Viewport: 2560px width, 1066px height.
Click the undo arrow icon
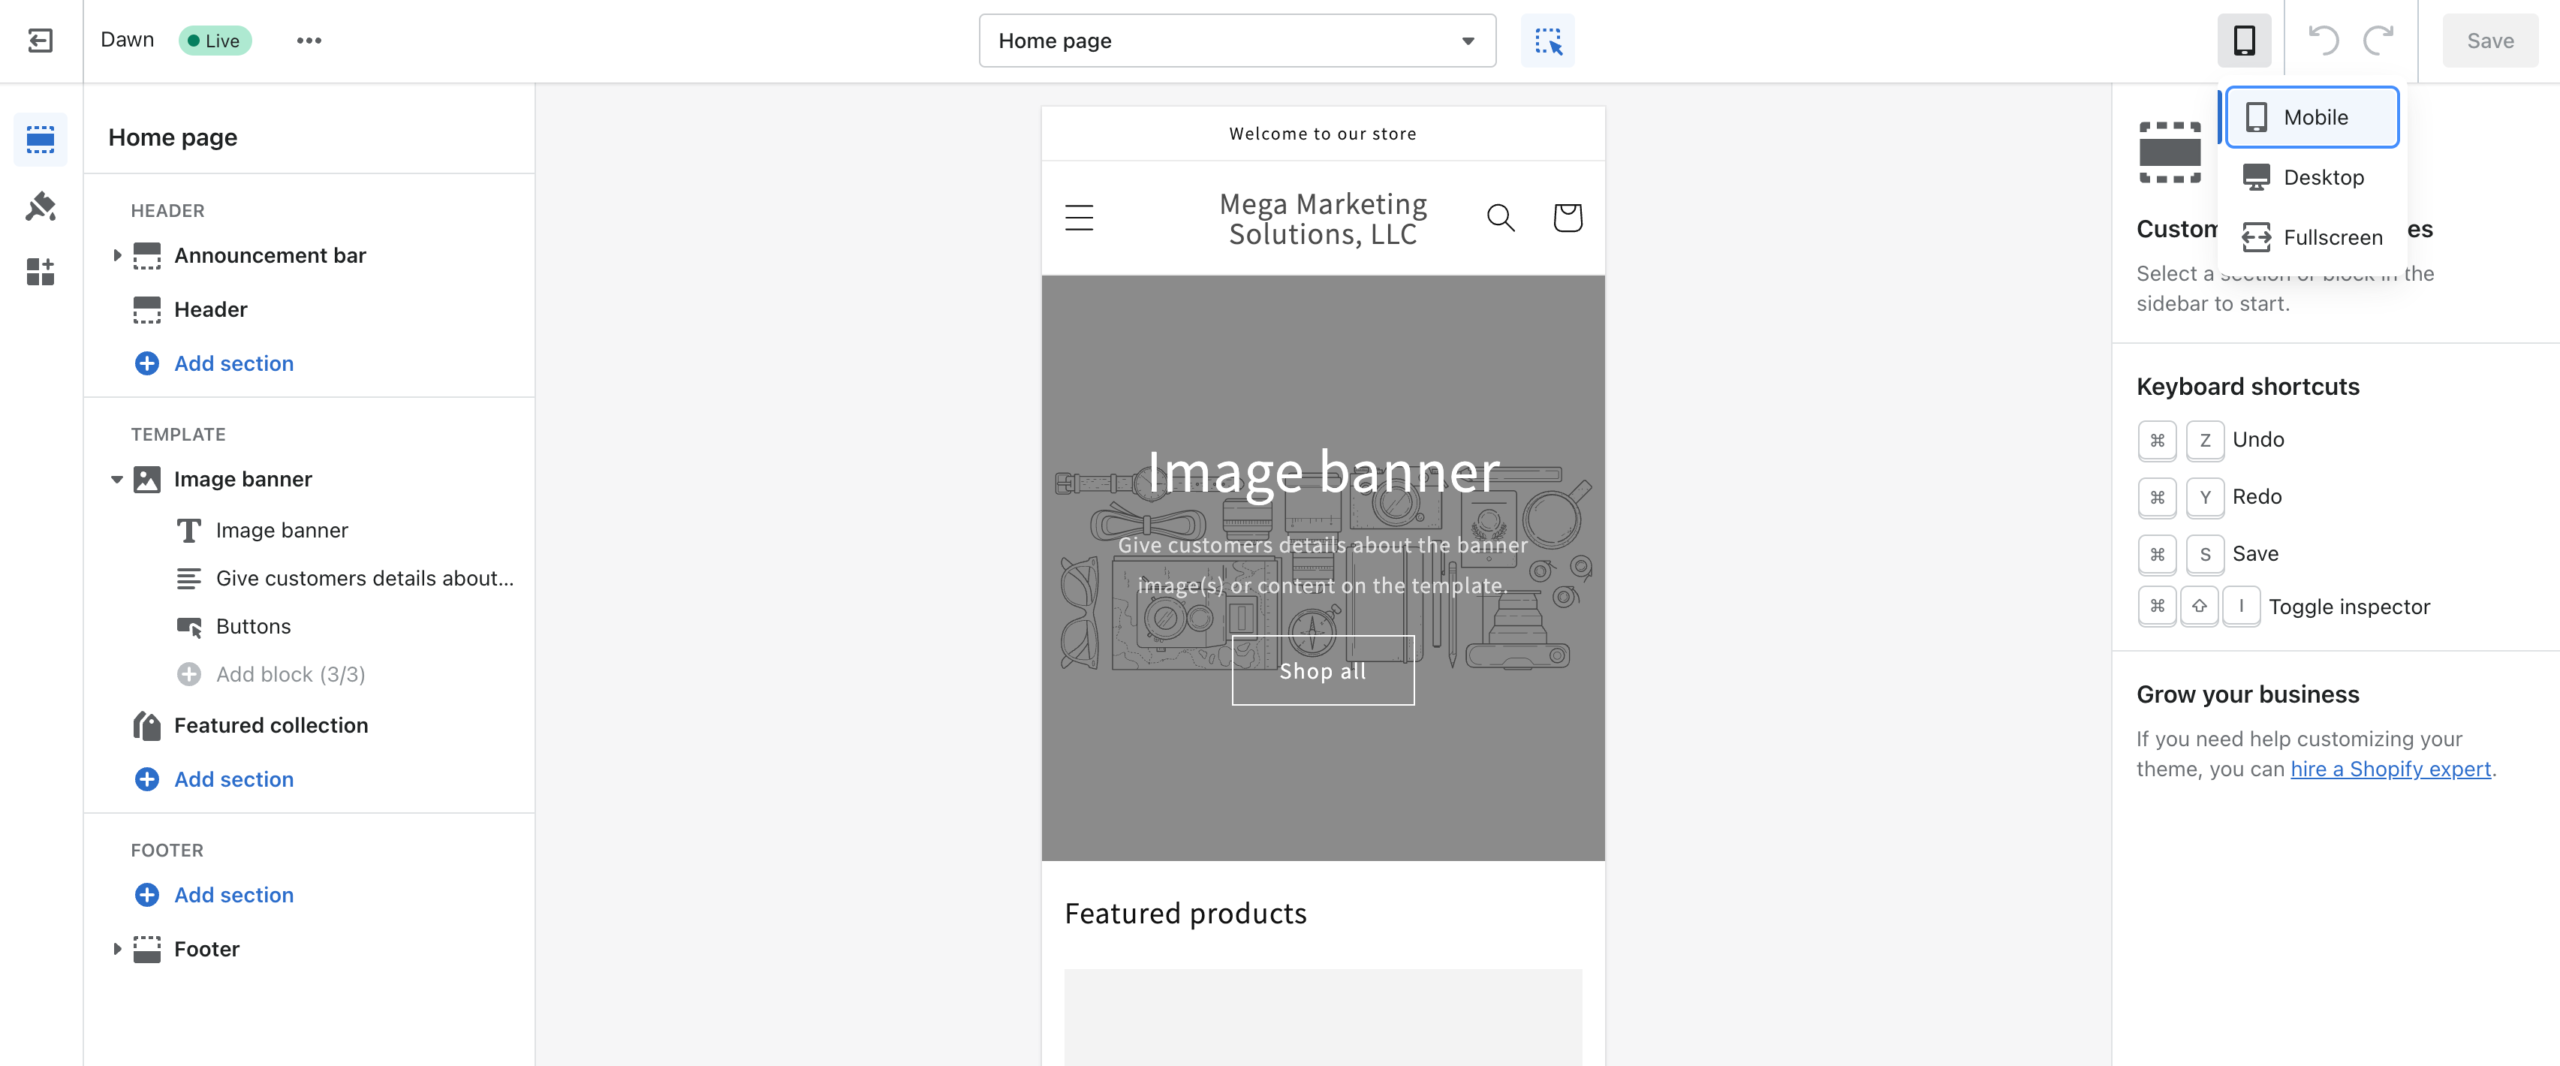click(2322, 41)
